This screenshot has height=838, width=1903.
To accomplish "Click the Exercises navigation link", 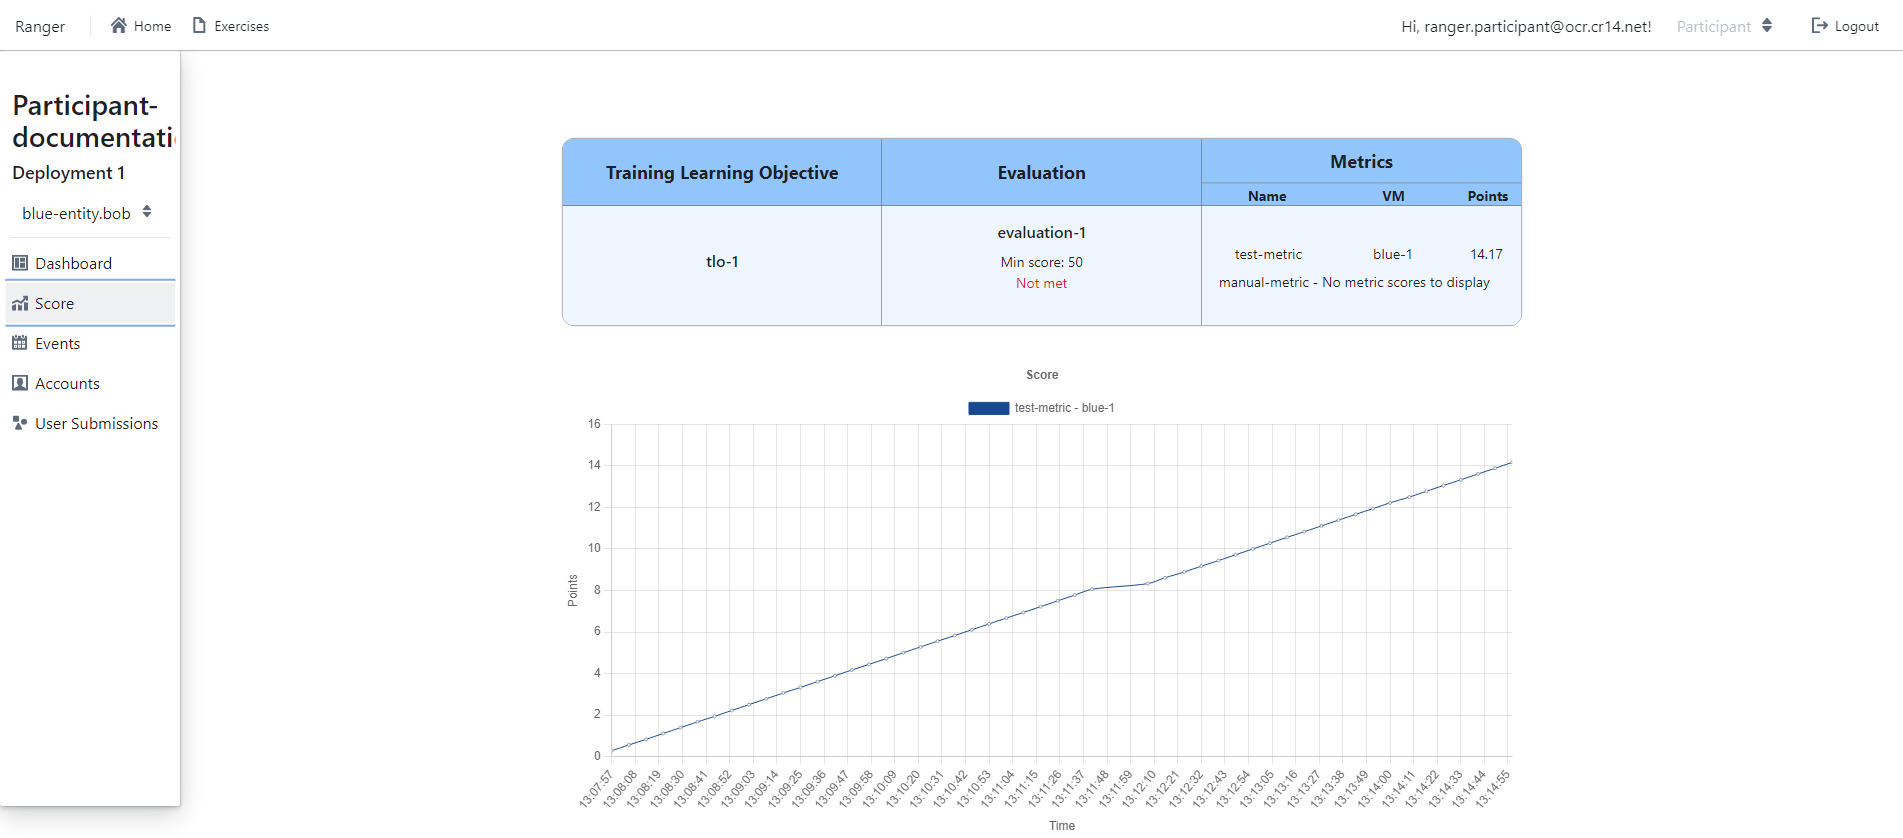I will [241, 26].
